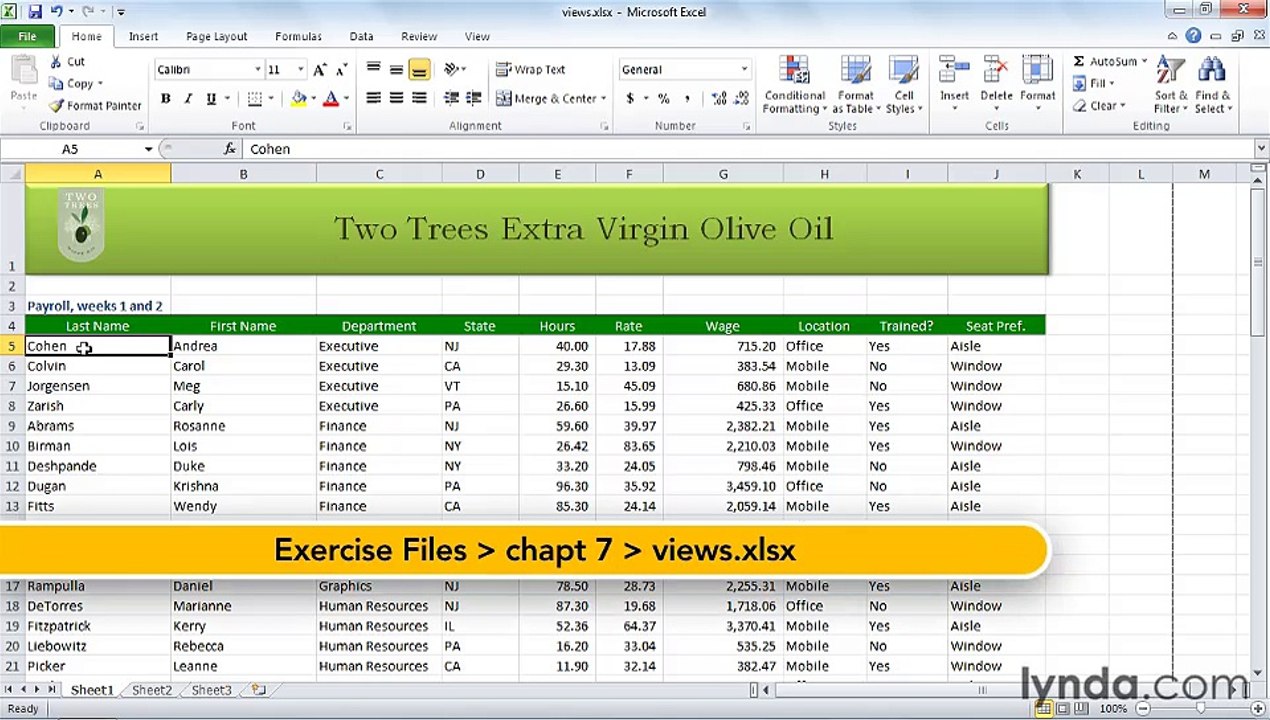Click the Format cells button
Screen dimensions: 1270x720
pos(1038,82)
